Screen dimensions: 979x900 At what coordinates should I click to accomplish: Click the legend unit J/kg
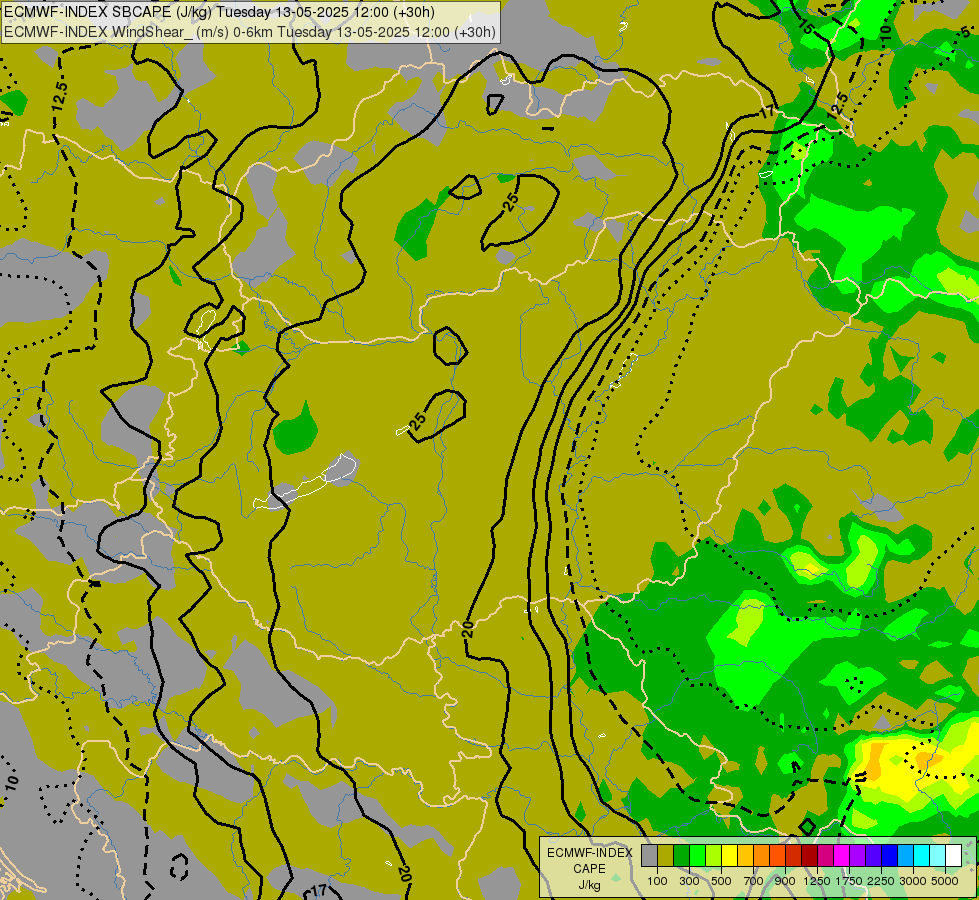coord(589,885)
